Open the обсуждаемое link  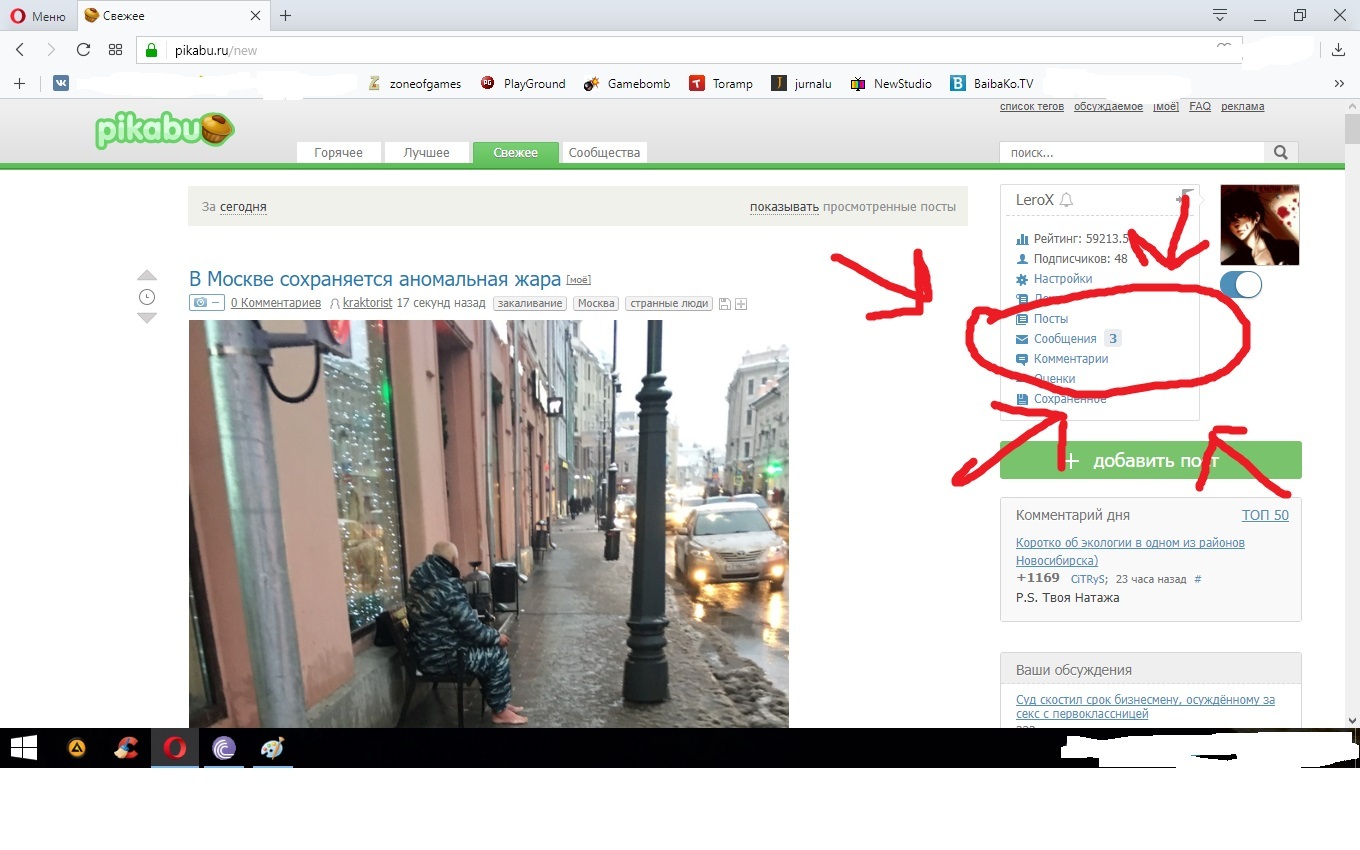(x=1108, y=107)
